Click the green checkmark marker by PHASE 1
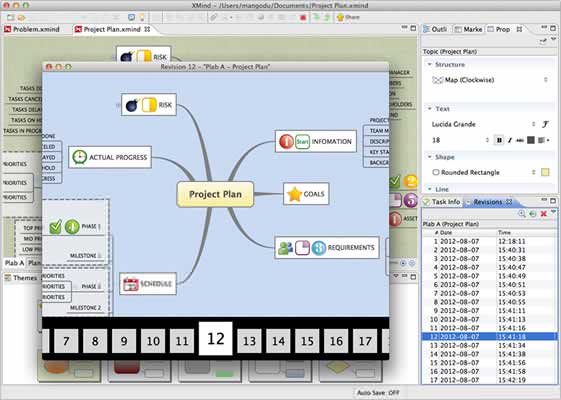Screen dimensions: 561x400 55,227
